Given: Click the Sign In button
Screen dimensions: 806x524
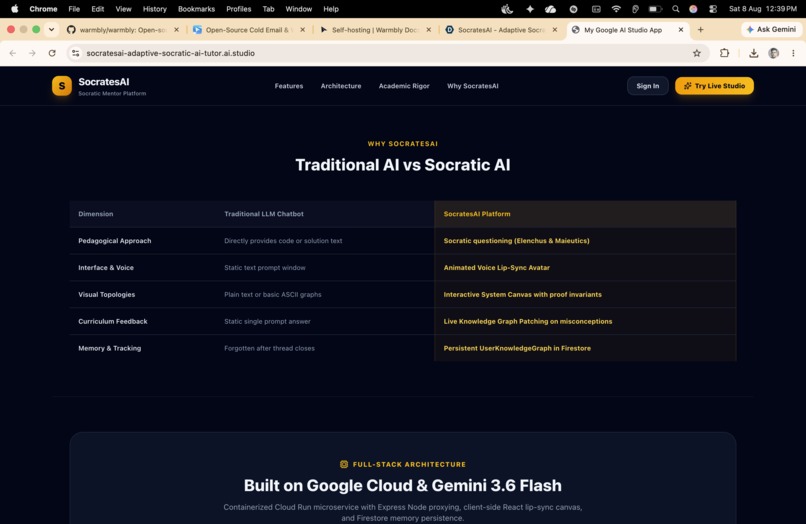Looking at the screenshot, I should pyautogui.click(x=648, y=86).
